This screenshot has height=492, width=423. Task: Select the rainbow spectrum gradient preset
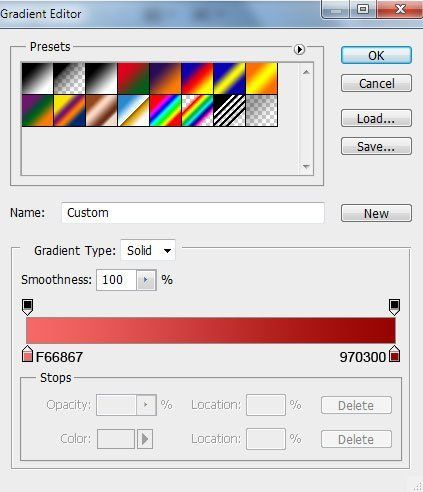pos(165,111)
